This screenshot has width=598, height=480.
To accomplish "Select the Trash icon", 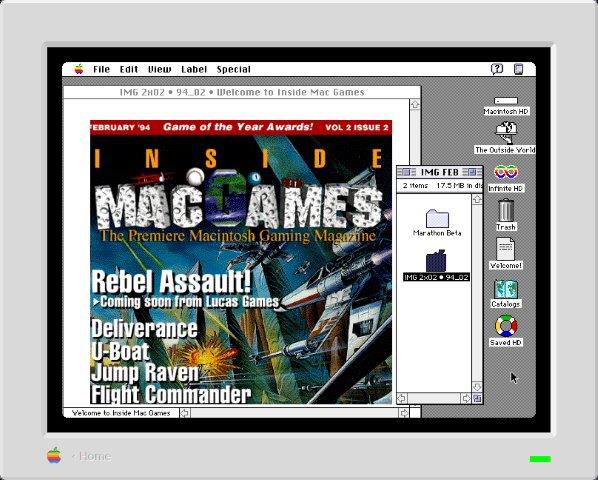I will tap(506, 211).
